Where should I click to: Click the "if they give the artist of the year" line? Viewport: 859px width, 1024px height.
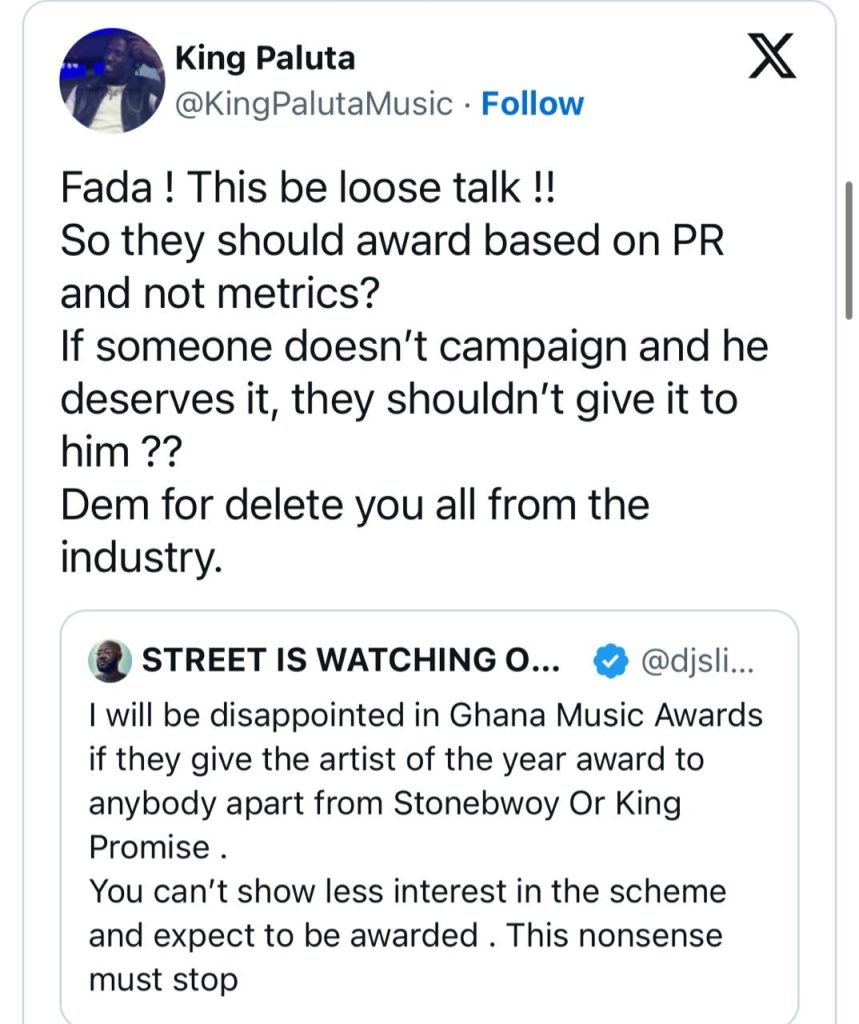pyautogui.click(x=396, y=760)
